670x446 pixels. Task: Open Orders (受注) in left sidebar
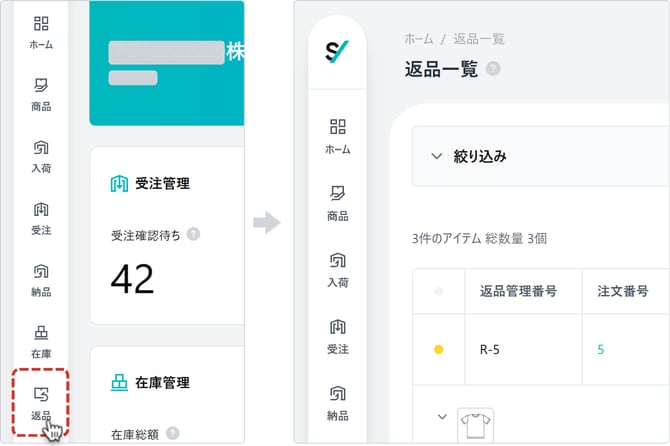pos(41,216)
